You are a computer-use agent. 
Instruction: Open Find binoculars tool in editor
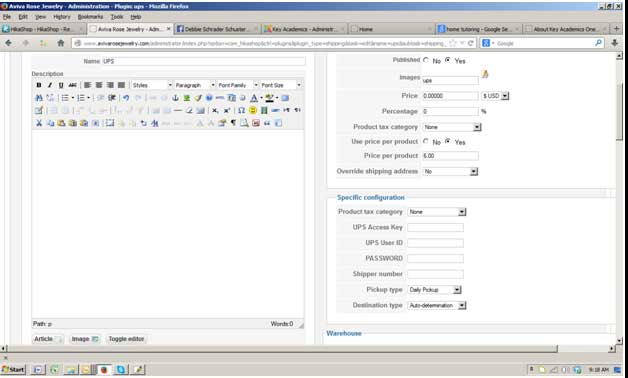tap(39, 98)
